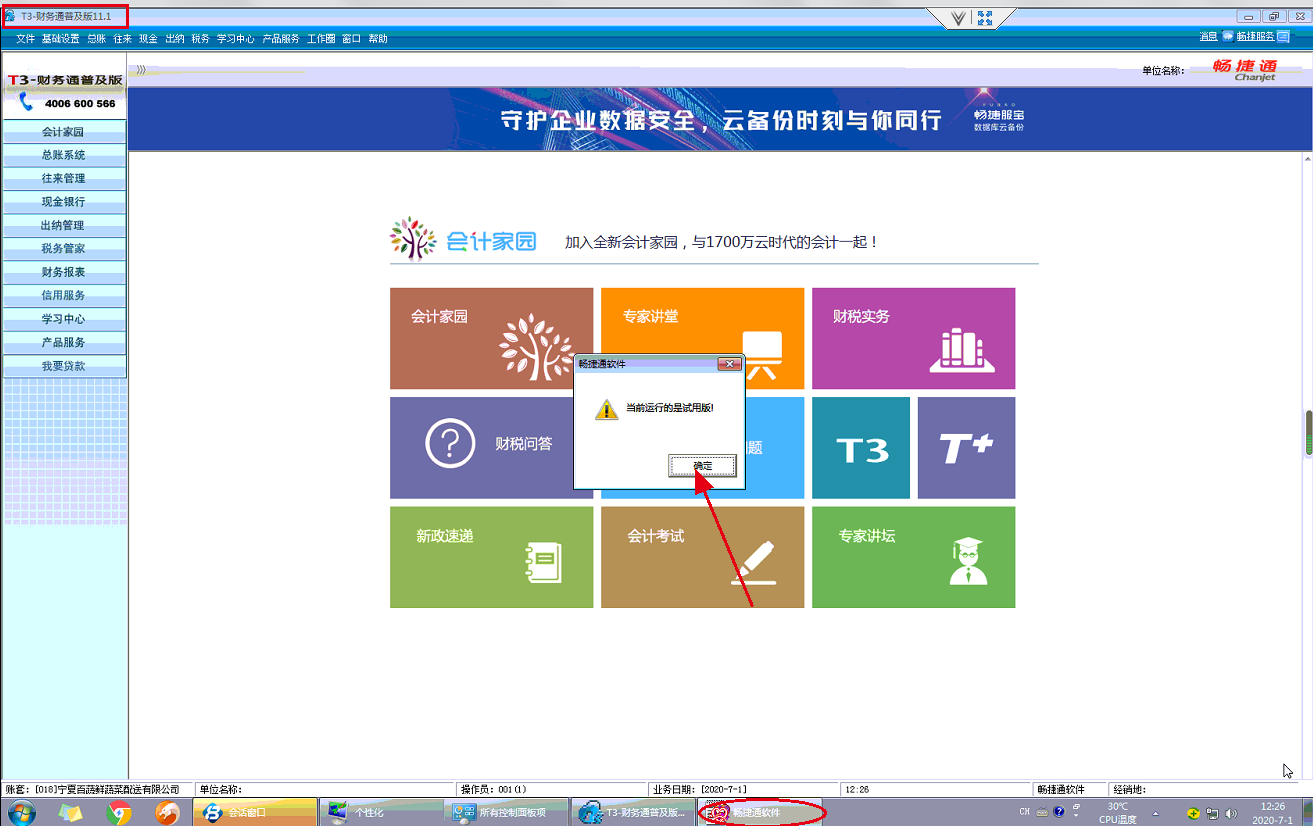Open the 新政速递 notebook tile
This screenshot has width=1313, height=826.
pos(491,557)
